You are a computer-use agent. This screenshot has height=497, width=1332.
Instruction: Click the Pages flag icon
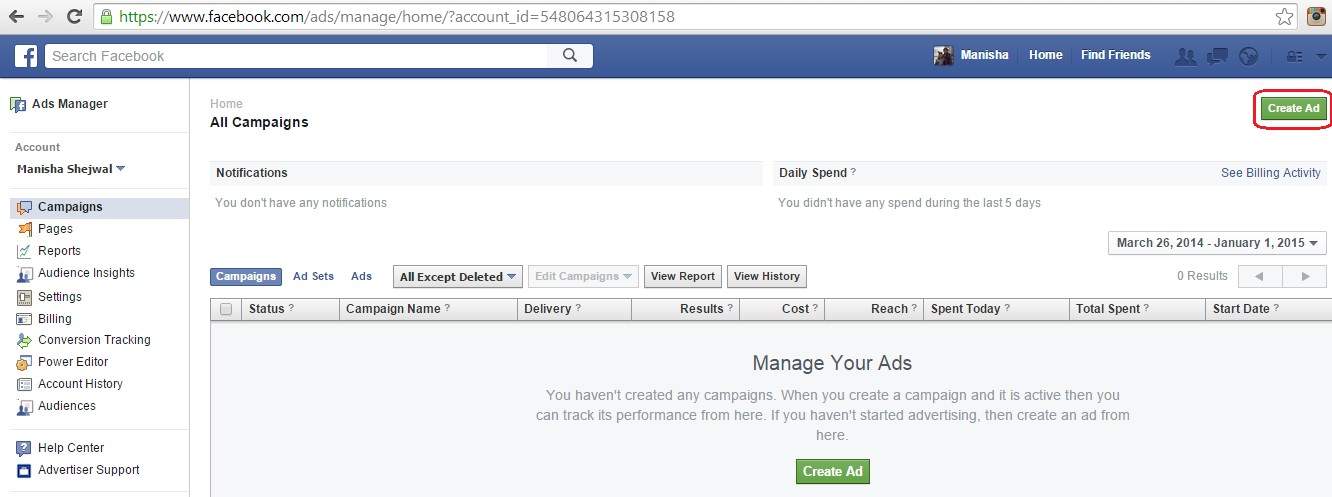coord(25,230)
